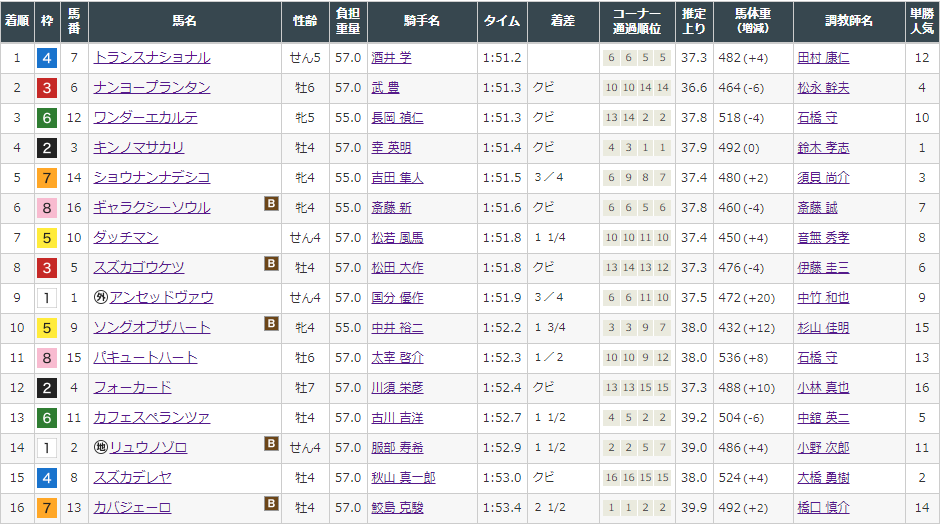The height and width of the screenshot is (526, 942).
Task: Click the circled 外 mark before アンセッドヴァウ
Action: (x=101, y=297)
